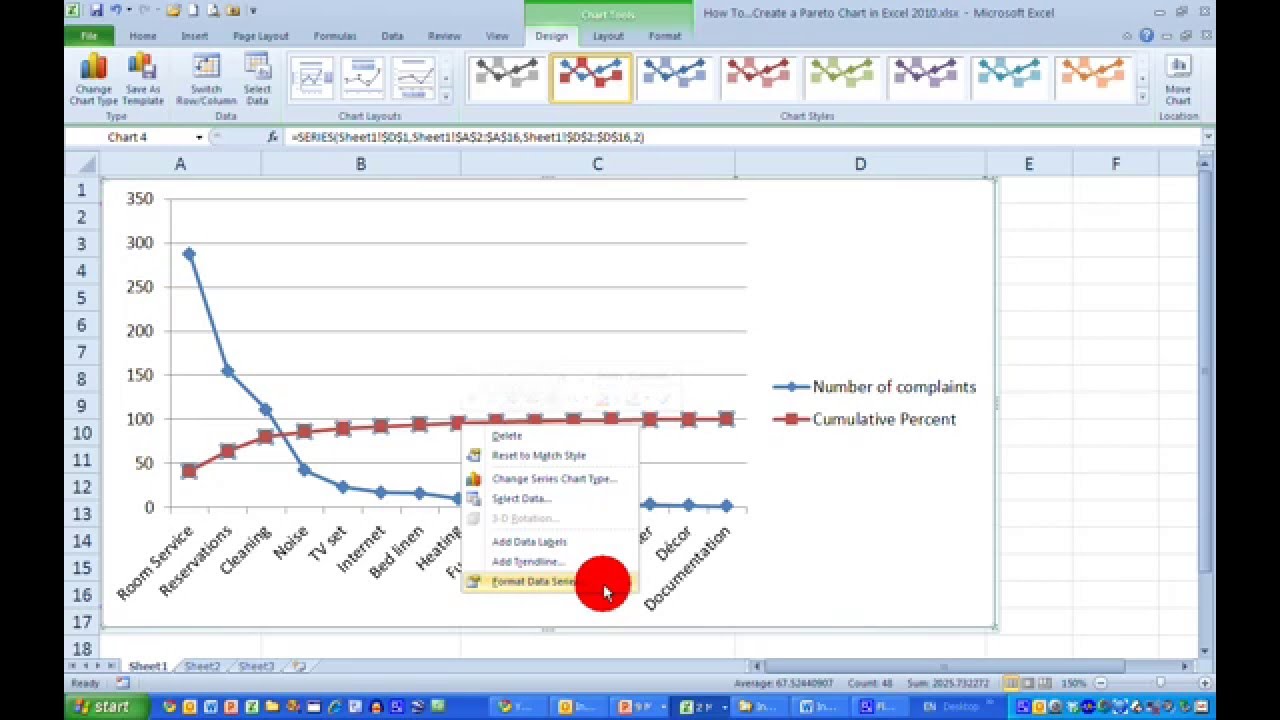This screenshot has width=1280, height=720.
Task: Choose the third chart layout thumbnail
Action: click(x=412, y=78)
